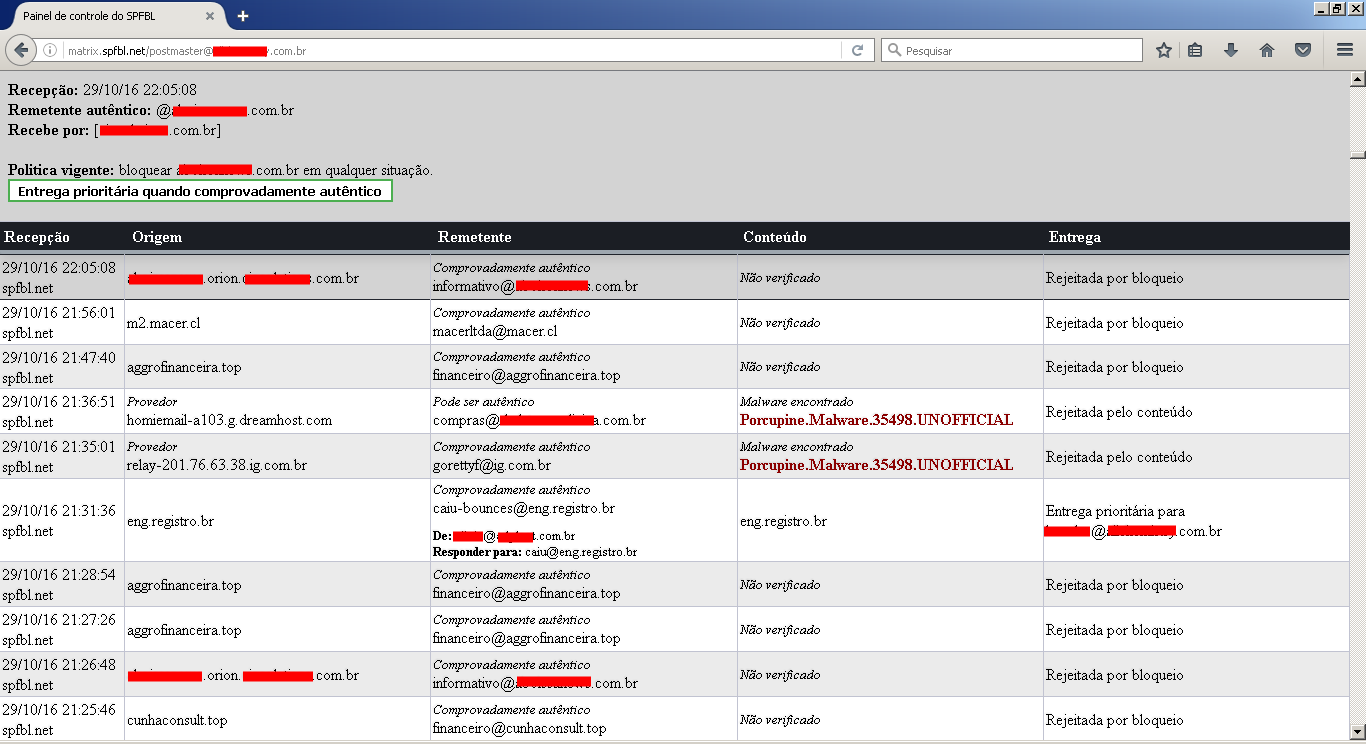The image size is (1366, 744).
Task: Show site information for matrix.spfbl.net
Action: pos(50,50)
